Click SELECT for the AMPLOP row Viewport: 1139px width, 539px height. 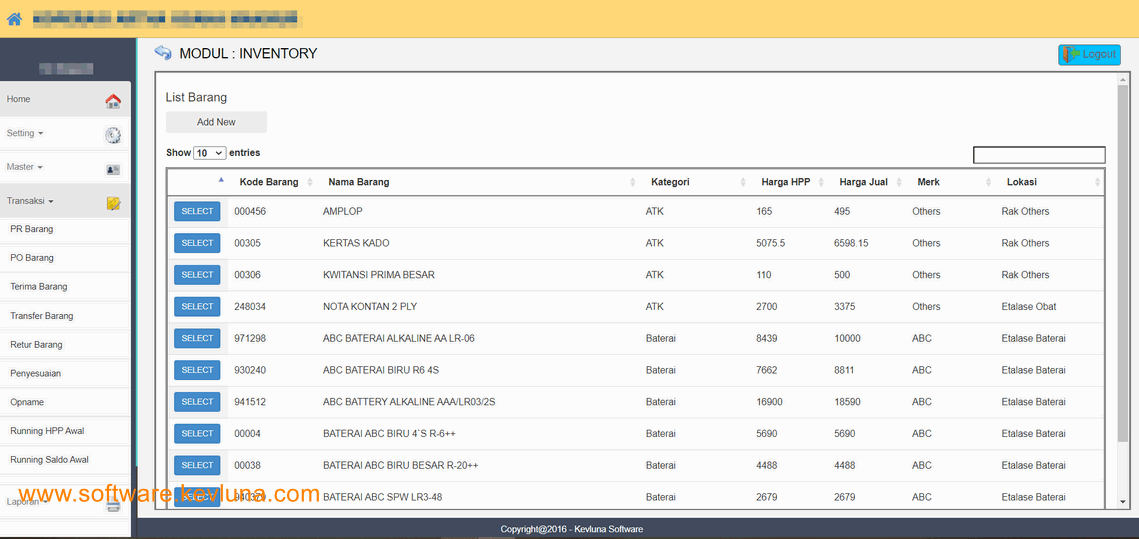pyautogui.click(x=197, y=211)
